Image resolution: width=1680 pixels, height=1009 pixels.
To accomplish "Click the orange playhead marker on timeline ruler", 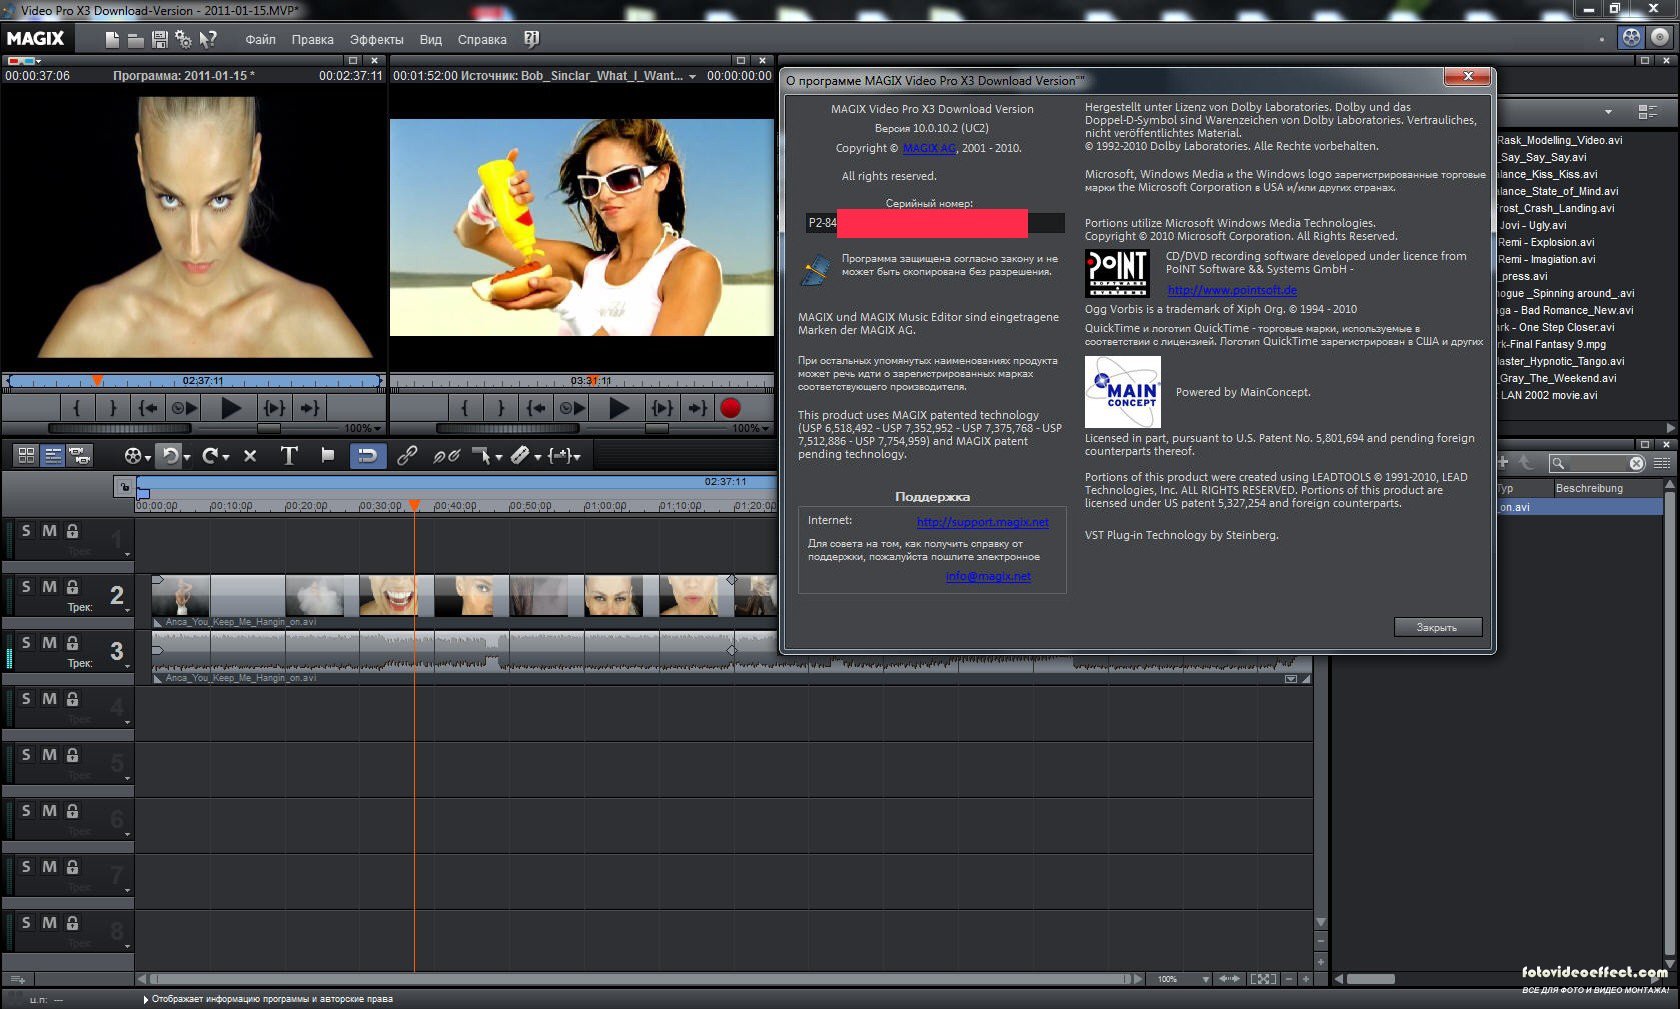I will [414, 505].
